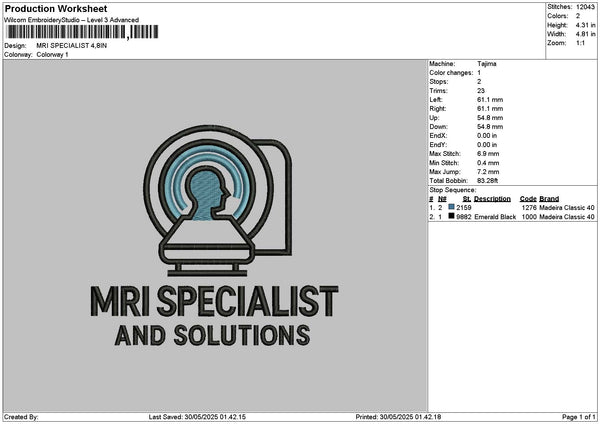
Task: Click the barcode under the Wilcom header
Action: coord(82,32)
